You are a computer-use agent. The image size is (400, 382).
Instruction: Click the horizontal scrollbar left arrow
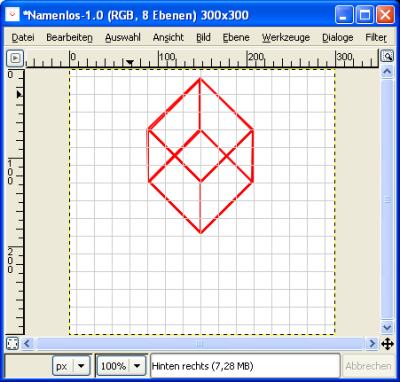(27, 343)
